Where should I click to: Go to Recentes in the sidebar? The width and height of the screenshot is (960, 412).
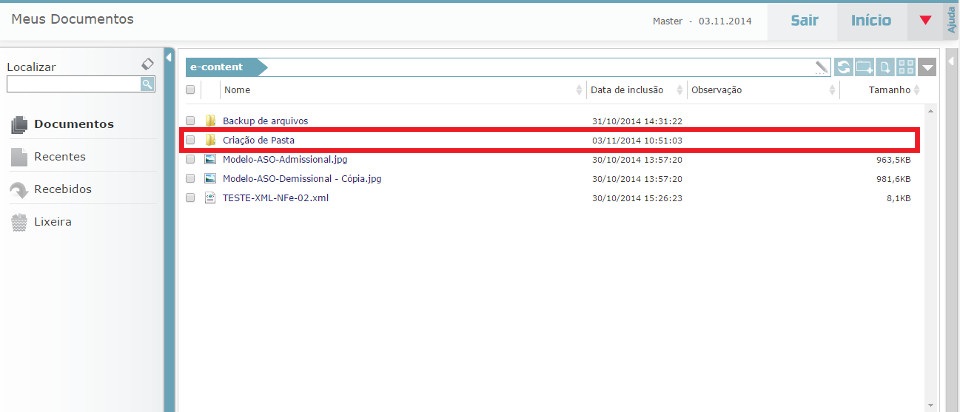59,157
